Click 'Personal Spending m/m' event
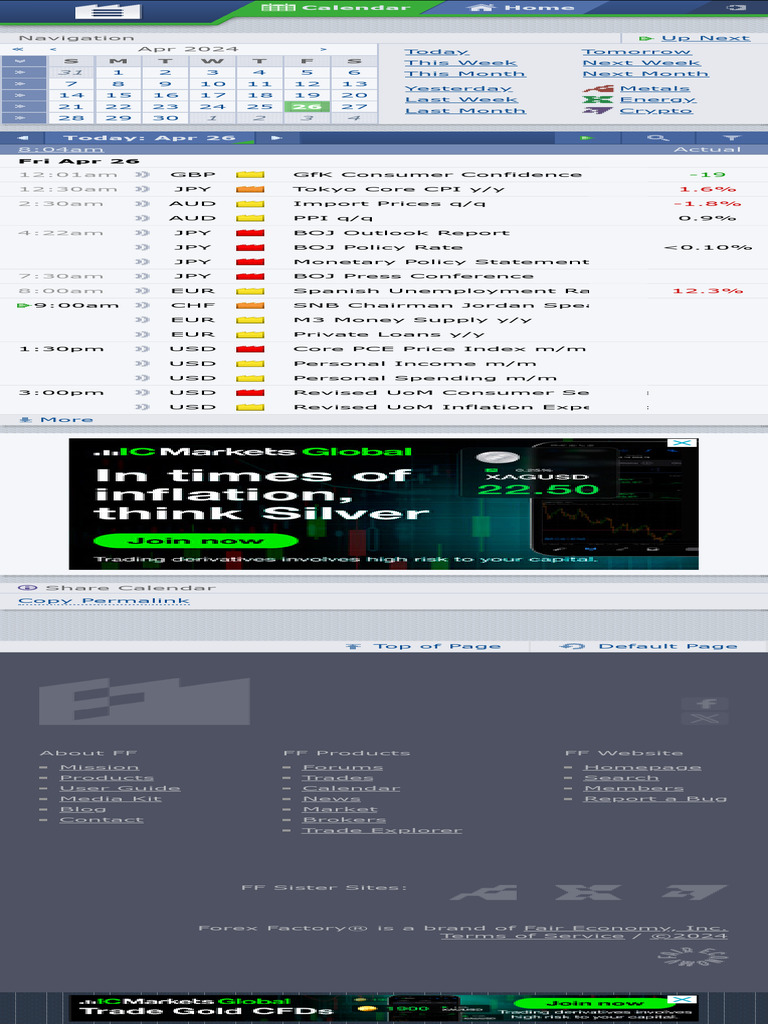Viewport: 768px width, 1024px height. click(425, 378)
